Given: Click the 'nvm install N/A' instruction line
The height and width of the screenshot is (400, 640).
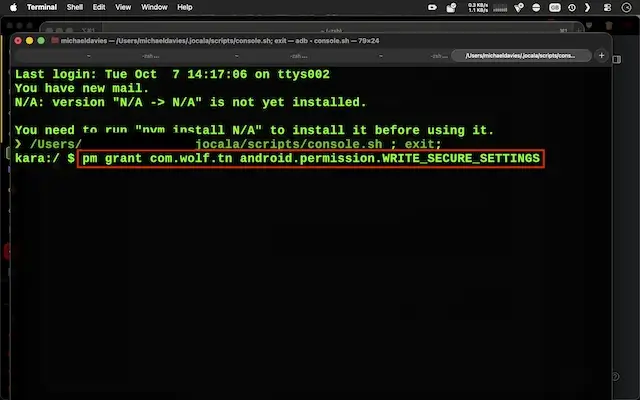Looking at the screenshot, I should tap(254, 130).
